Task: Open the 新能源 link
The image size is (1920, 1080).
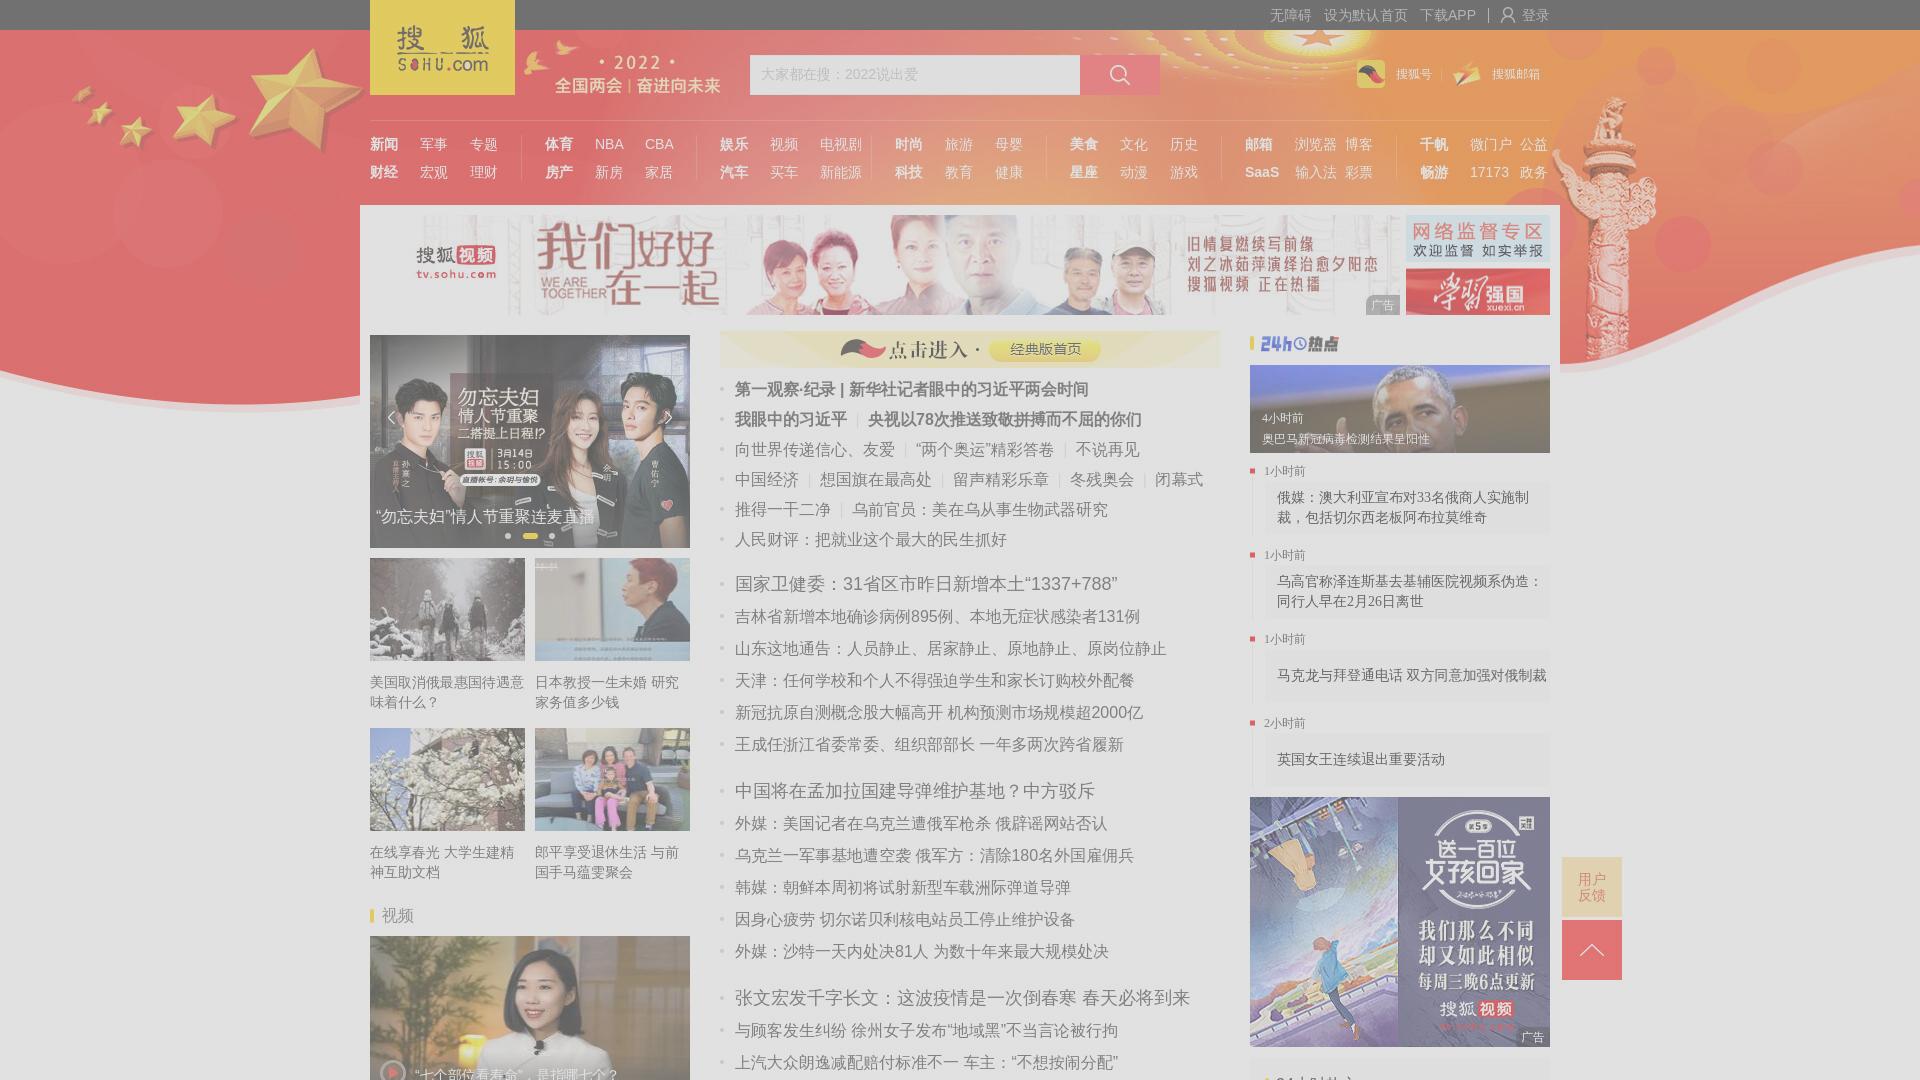Action: (x=841, y=173)
